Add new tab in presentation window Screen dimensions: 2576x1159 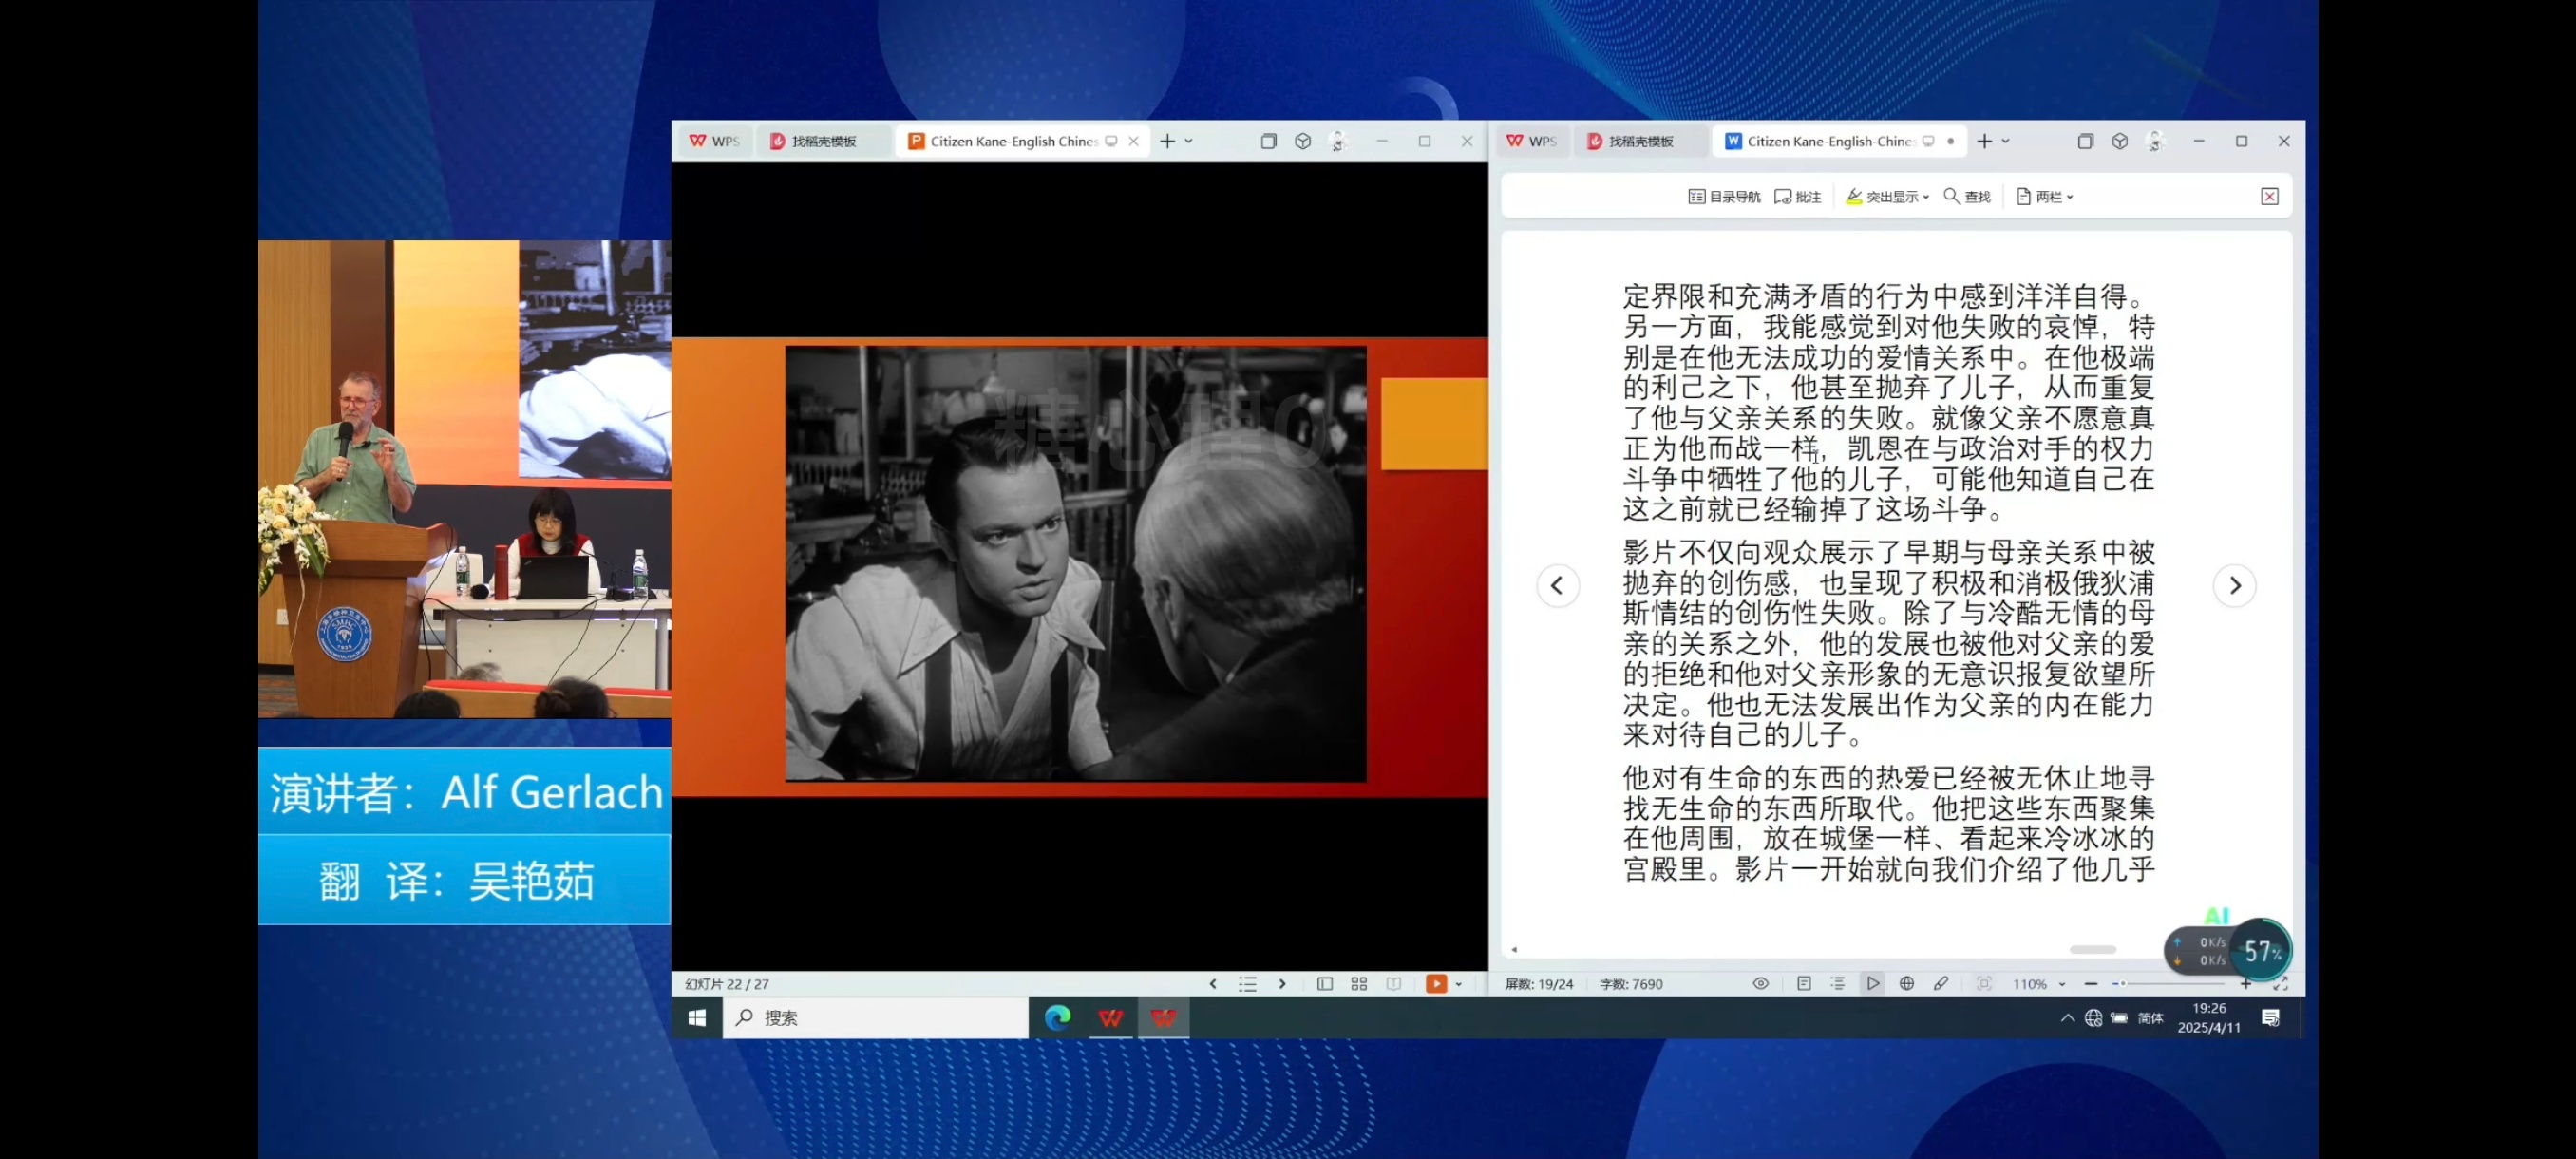[x=1167, y=141]
